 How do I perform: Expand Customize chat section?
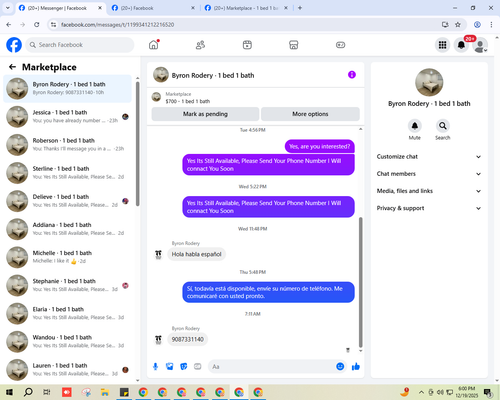[x=429, y=157]
